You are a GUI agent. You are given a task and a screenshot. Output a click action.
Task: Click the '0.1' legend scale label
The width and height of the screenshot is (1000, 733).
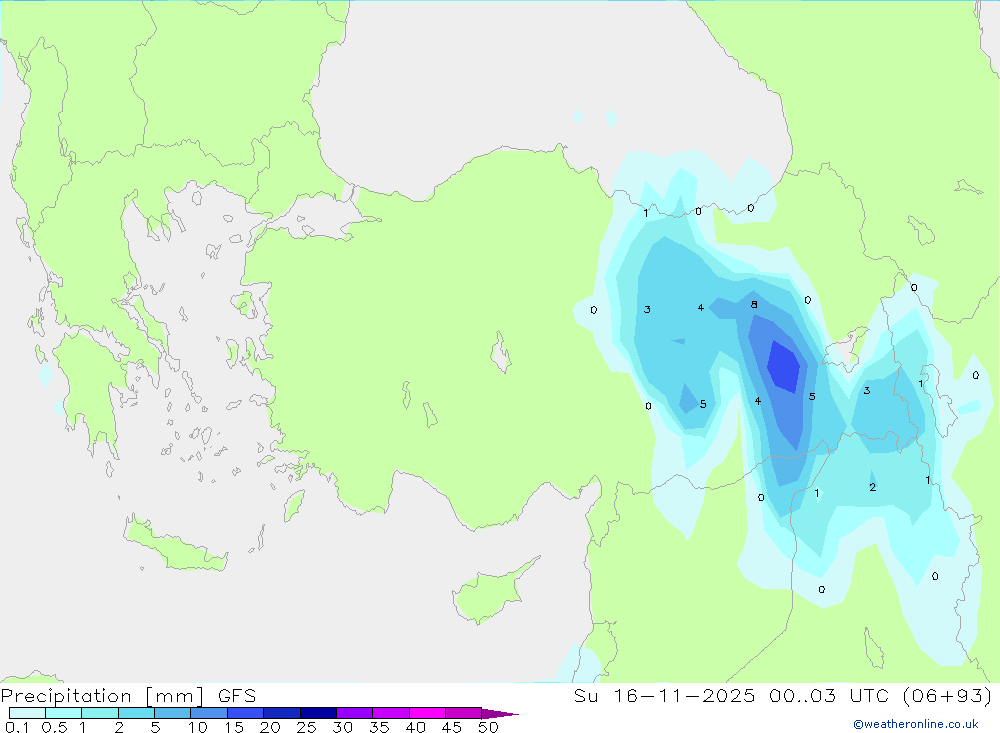17,727
